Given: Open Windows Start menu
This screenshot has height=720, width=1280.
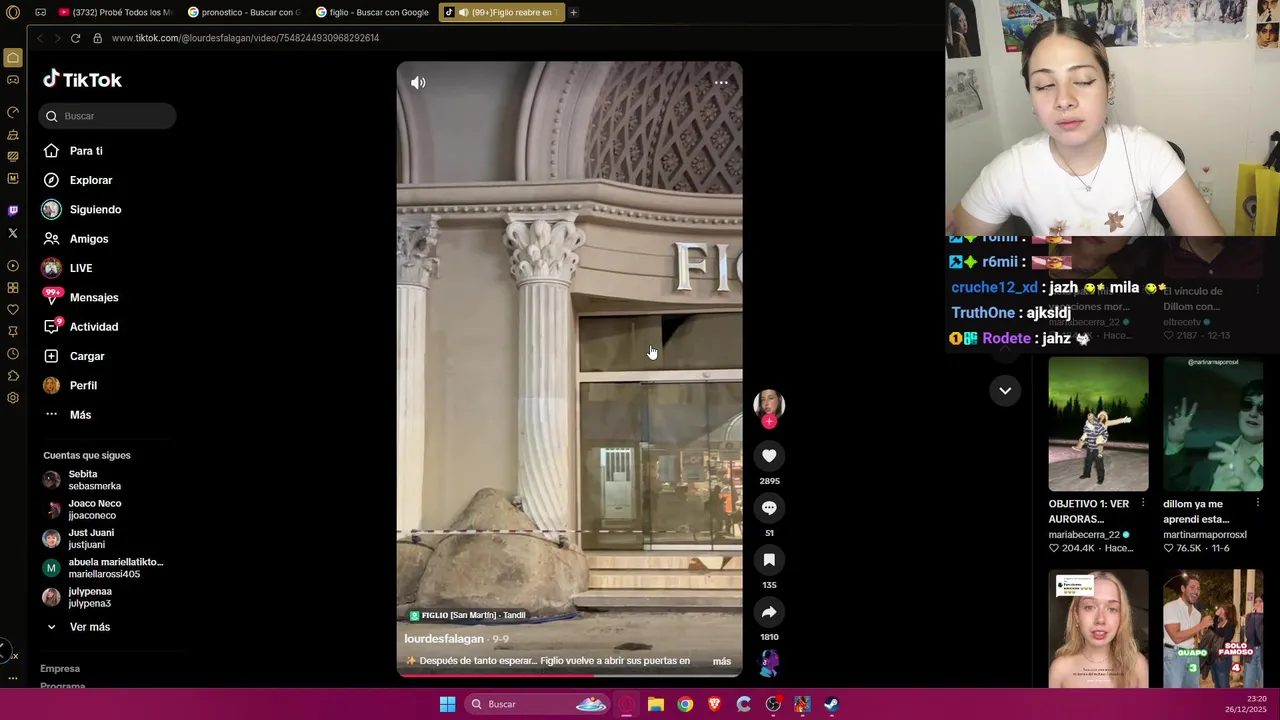Looking at the screenshot, I should (x=447, y=704).
